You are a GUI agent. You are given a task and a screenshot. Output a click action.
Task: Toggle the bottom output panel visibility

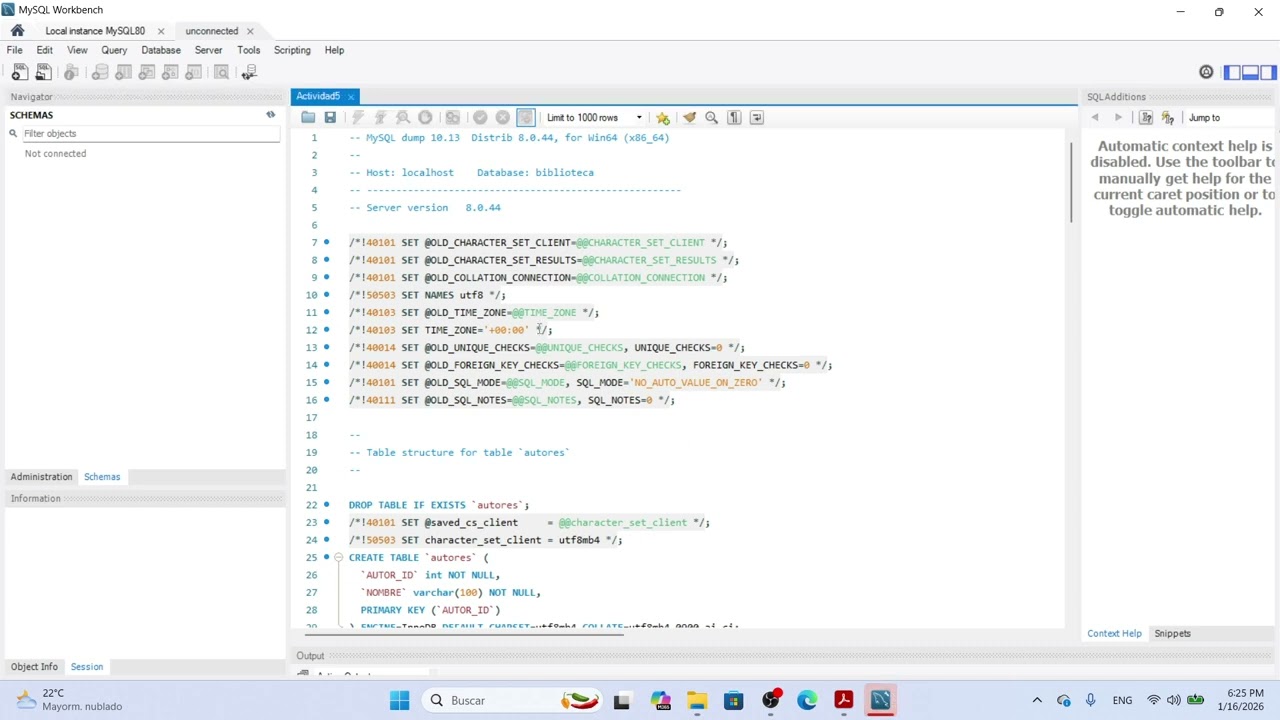coord(1250,72)
